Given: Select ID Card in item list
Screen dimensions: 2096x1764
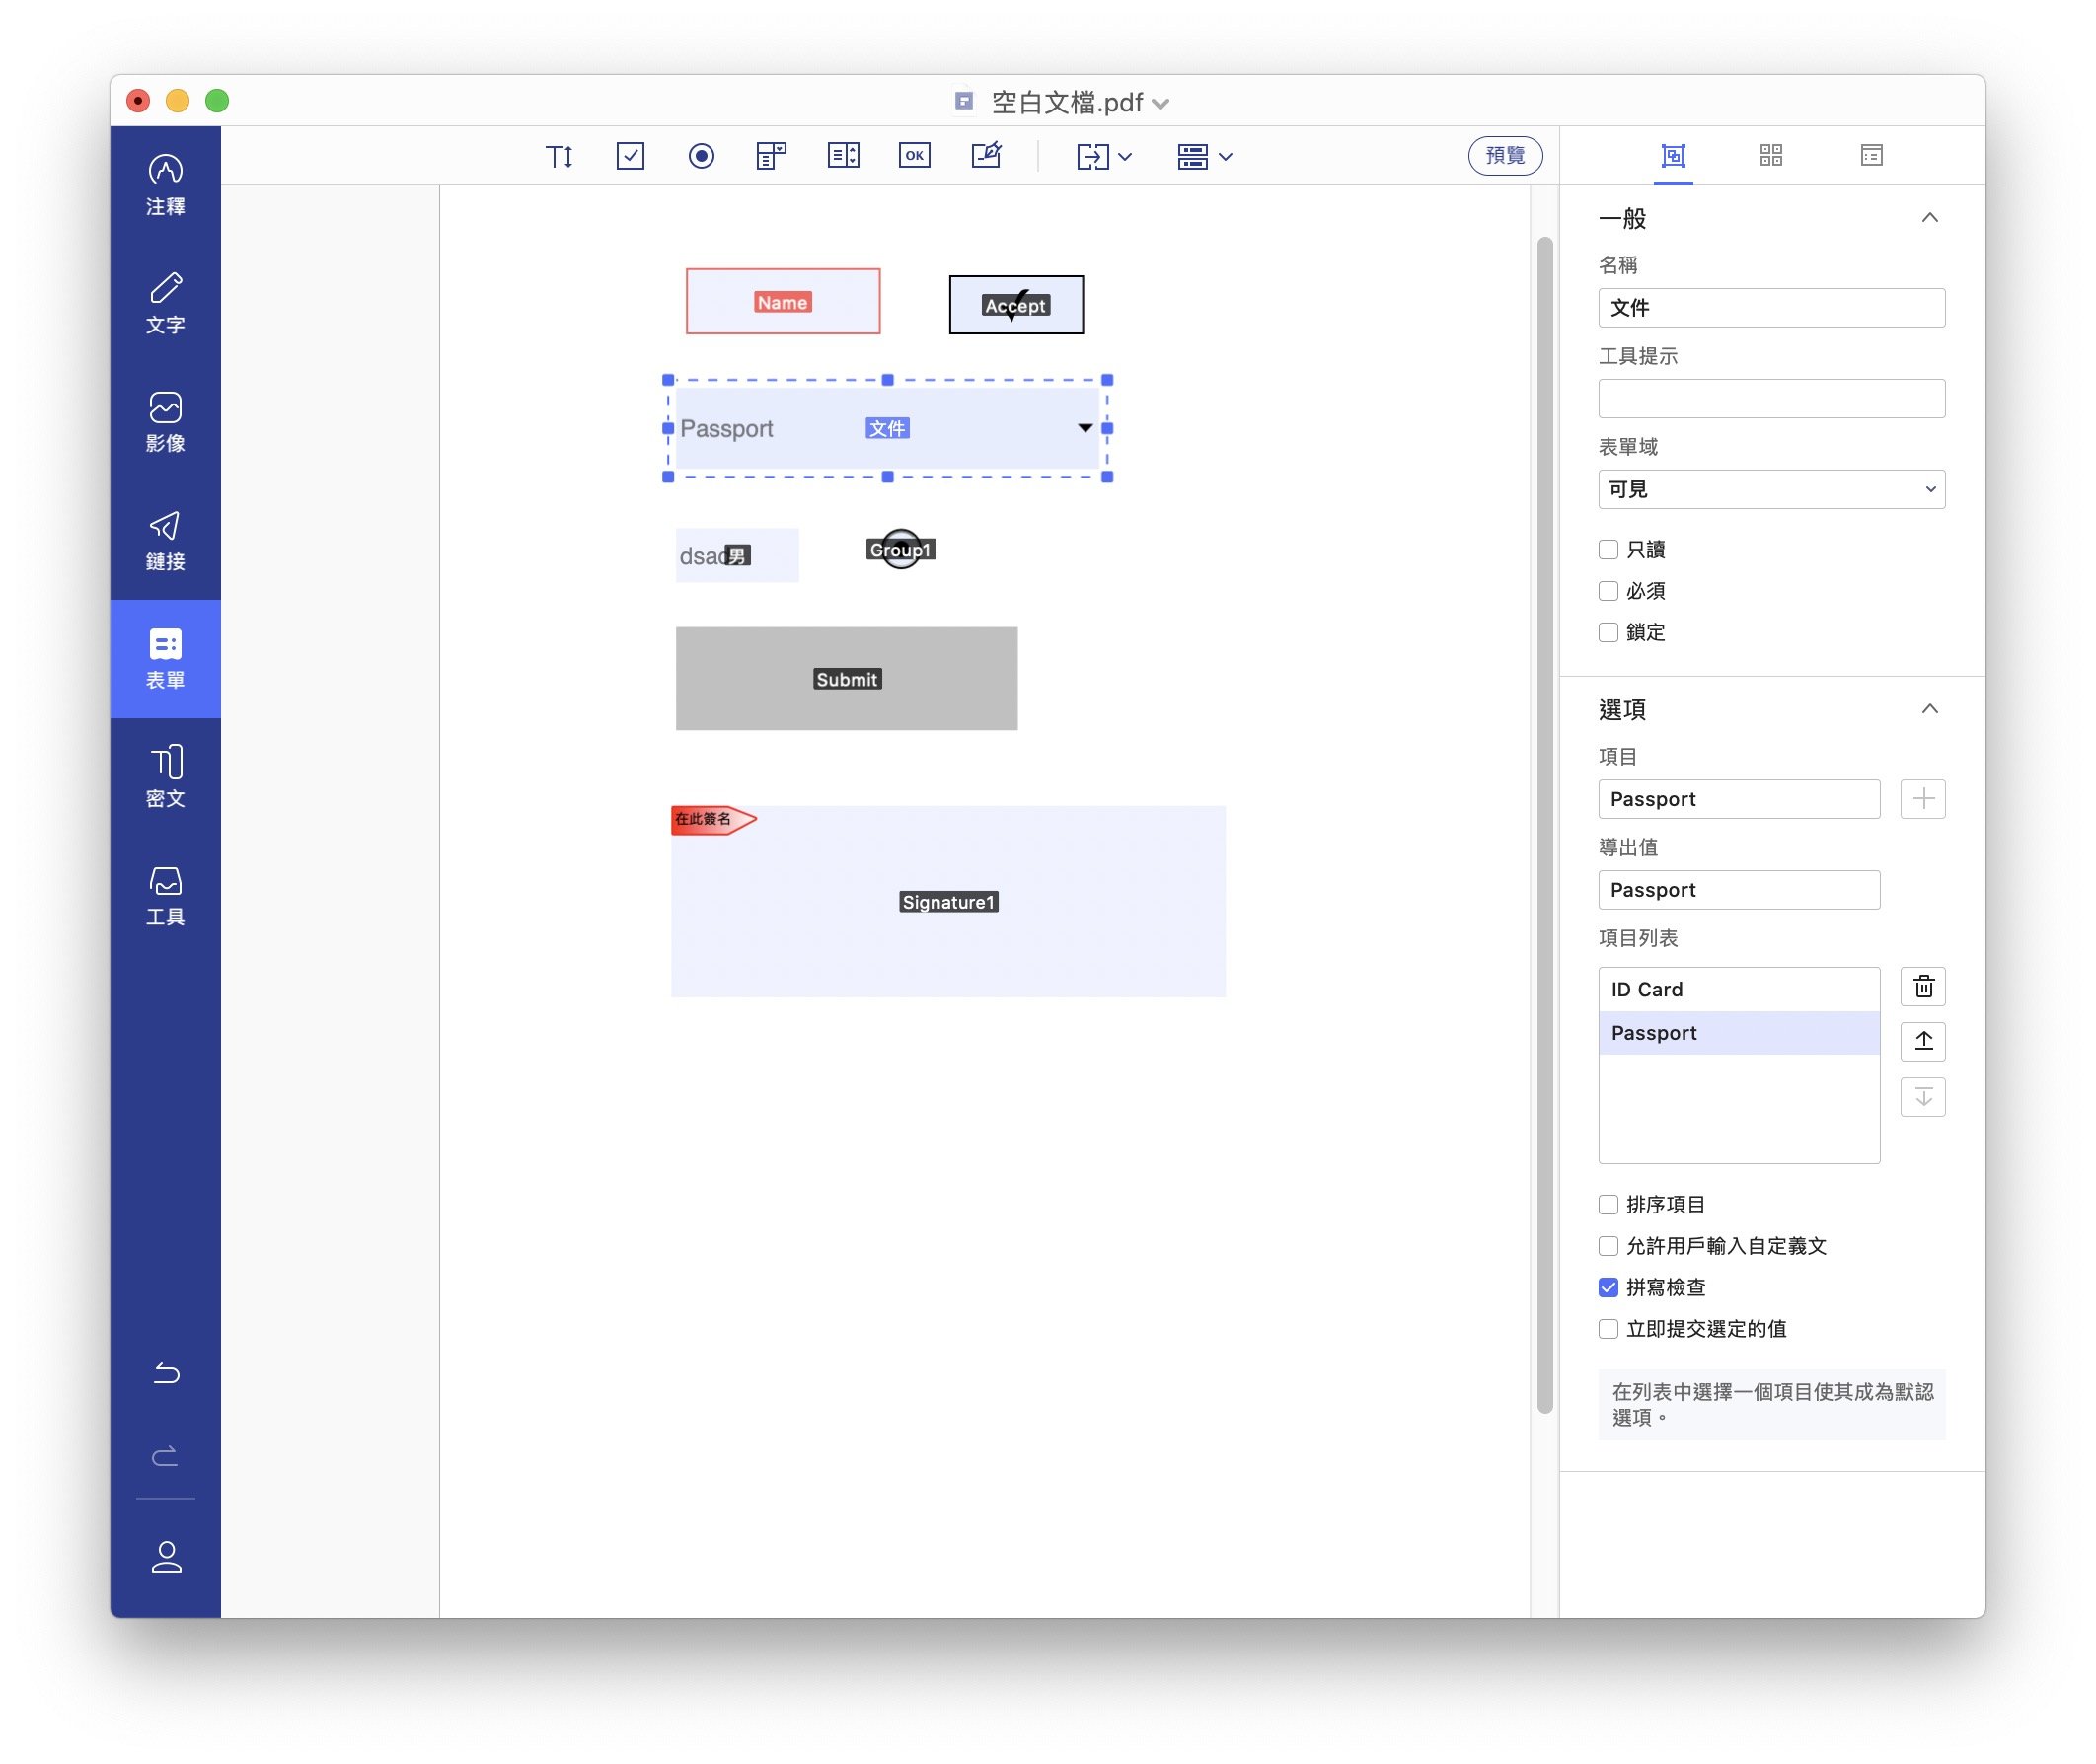Looking at the screenshot, I should pyautogui.click(x=1739, y=989).
